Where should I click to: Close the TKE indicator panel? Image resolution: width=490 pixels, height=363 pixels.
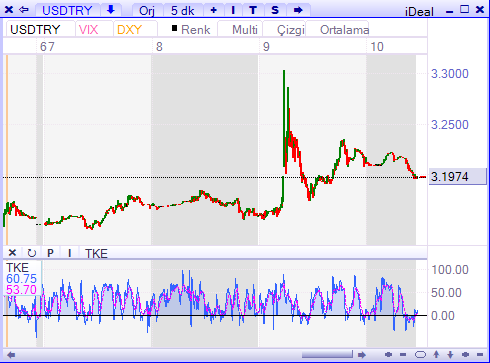pos(12,253)
